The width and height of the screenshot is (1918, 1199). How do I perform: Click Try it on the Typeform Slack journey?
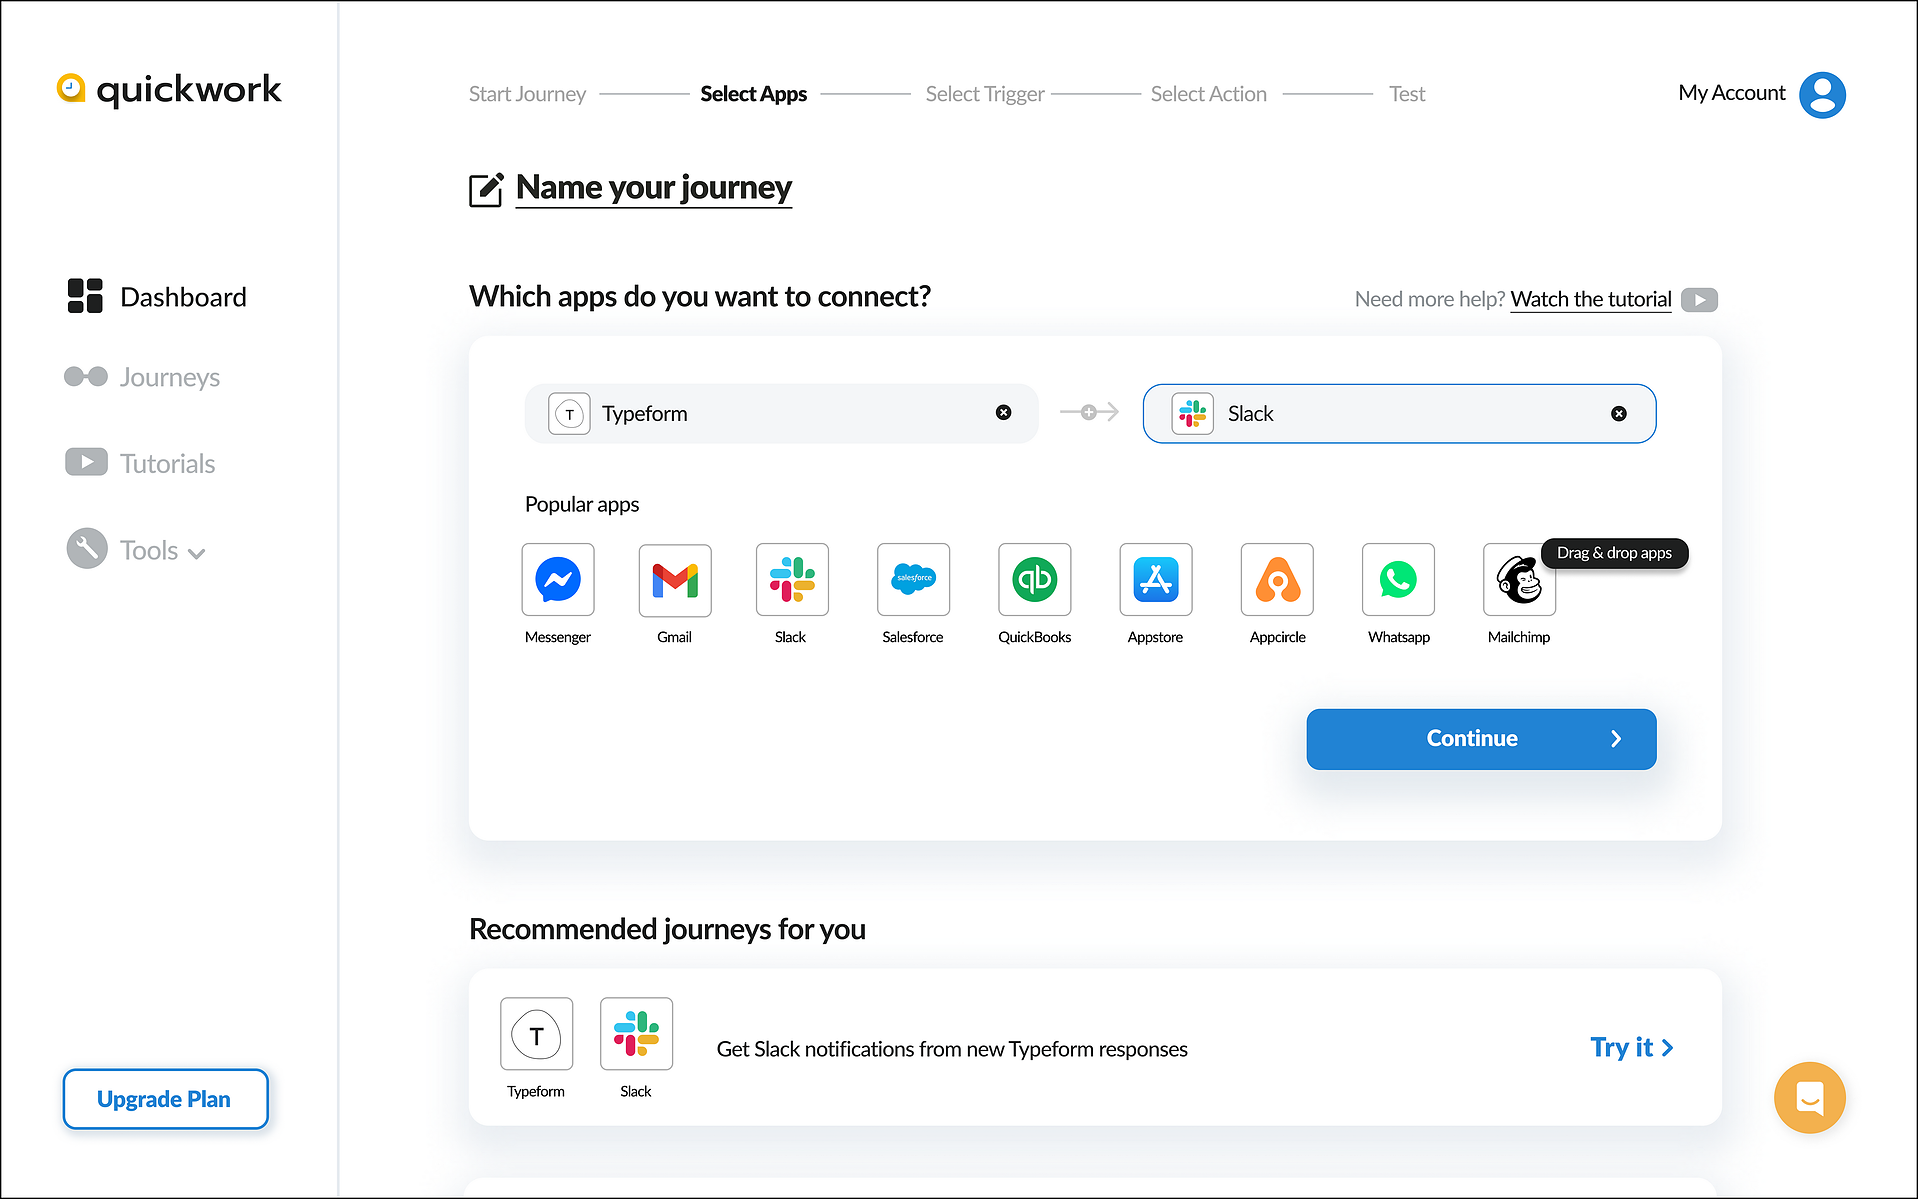1632,1047
